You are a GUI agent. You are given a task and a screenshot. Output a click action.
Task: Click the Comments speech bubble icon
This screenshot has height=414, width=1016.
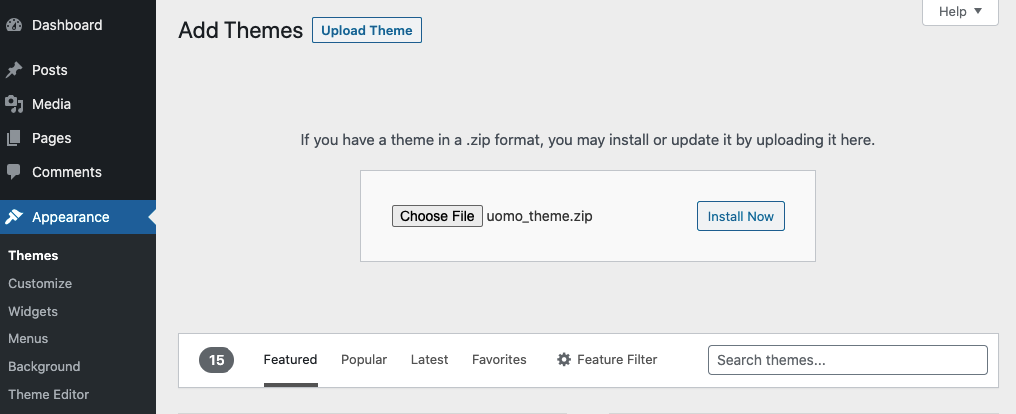tap(14, 172)
